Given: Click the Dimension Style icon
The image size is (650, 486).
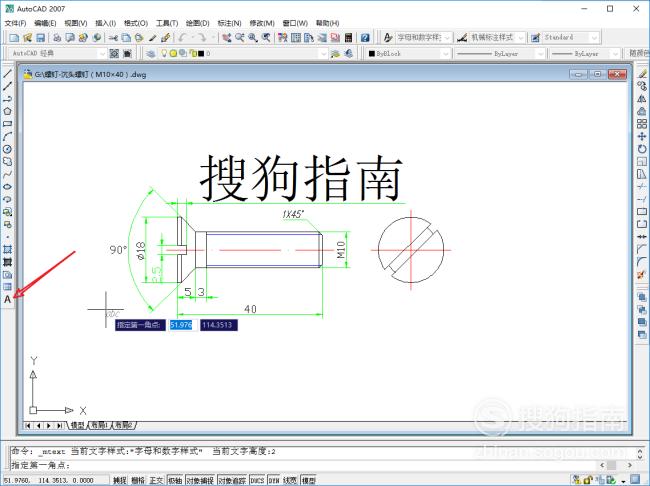Looking at the screenshot, I should [462, 38].
